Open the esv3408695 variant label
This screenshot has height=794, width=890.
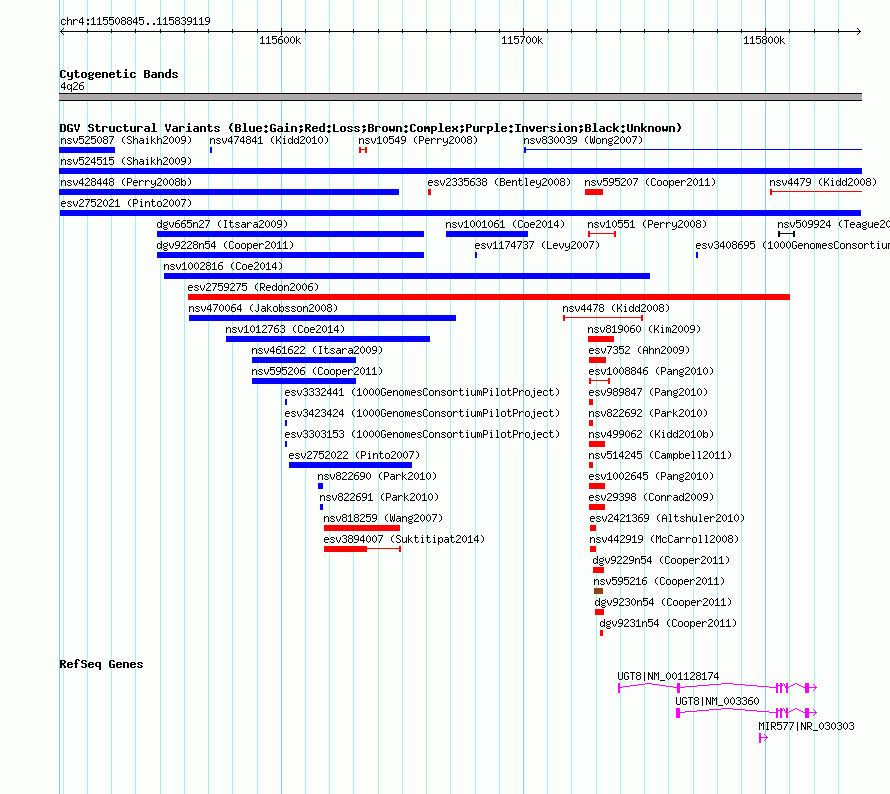pyautogui.click(x=792, y=245)
